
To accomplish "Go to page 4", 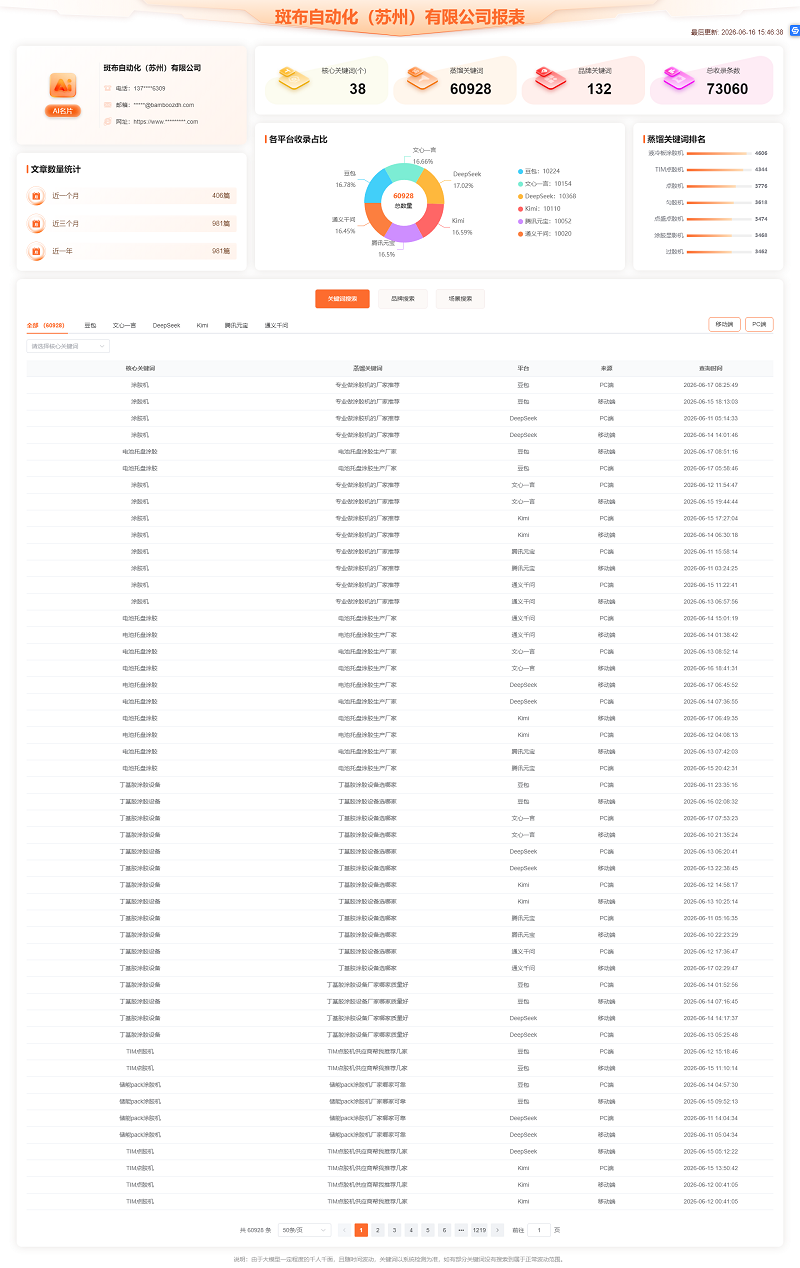I will tap(411, 1230).
